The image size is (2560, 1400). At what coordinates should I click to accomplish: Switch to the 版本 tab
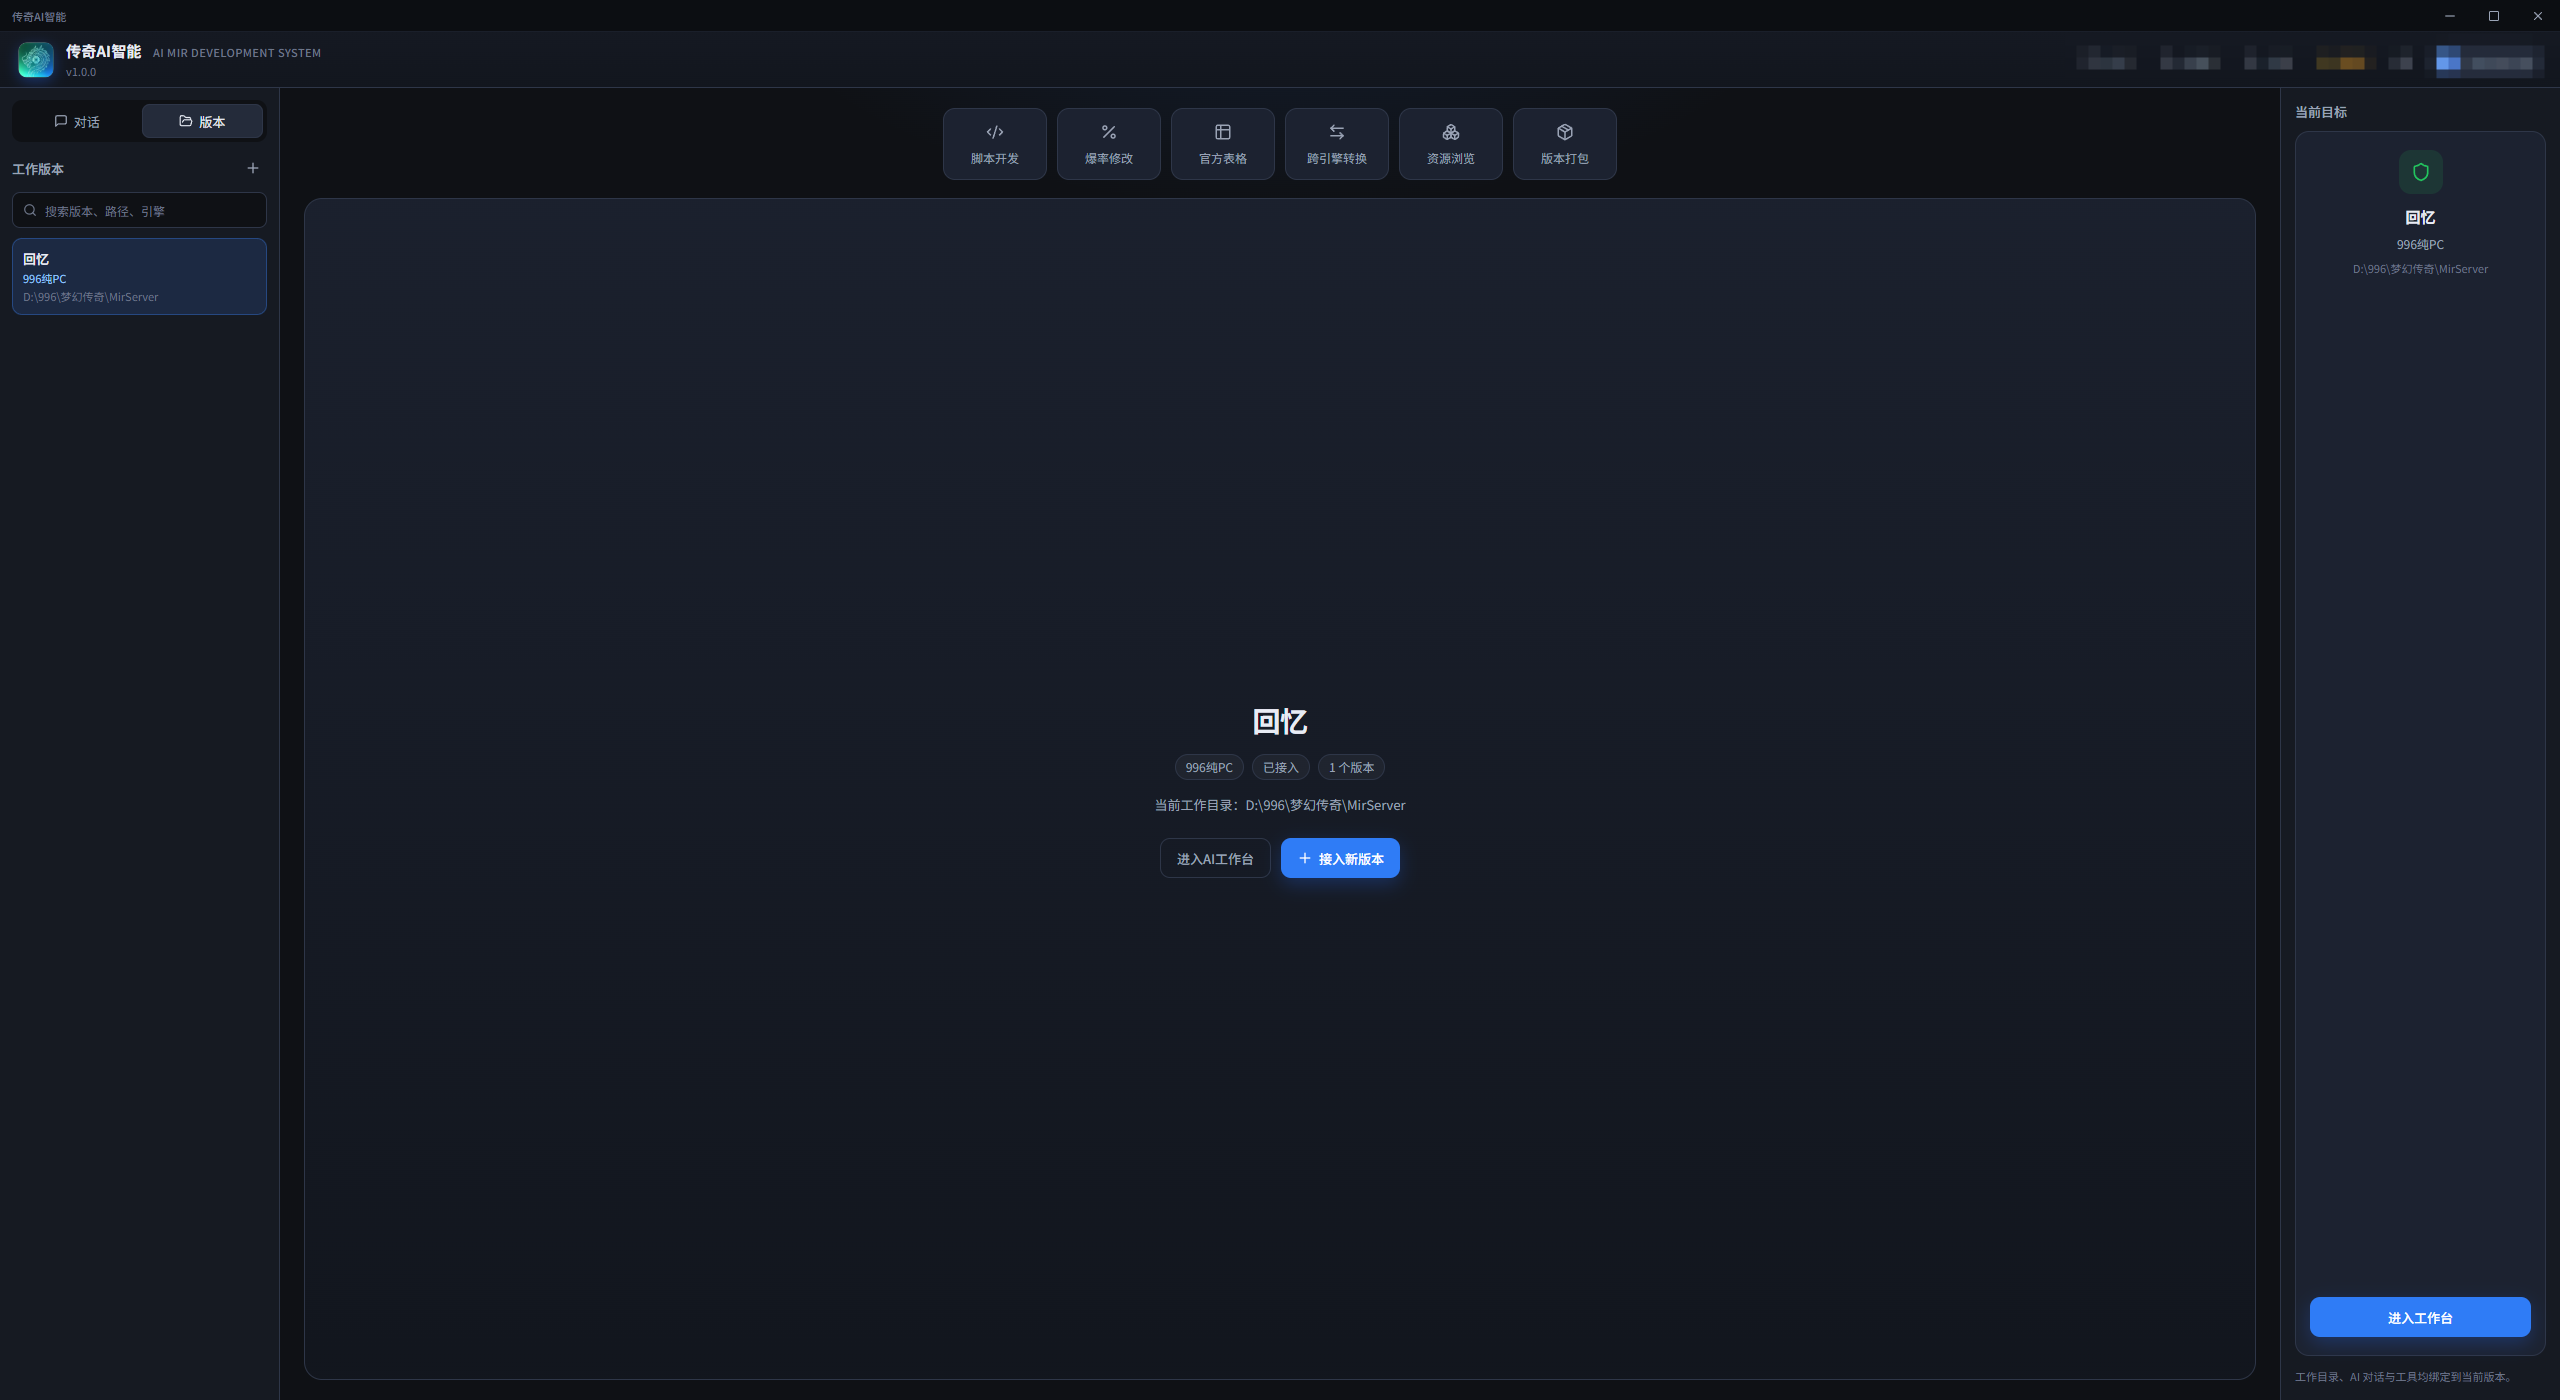202,121
